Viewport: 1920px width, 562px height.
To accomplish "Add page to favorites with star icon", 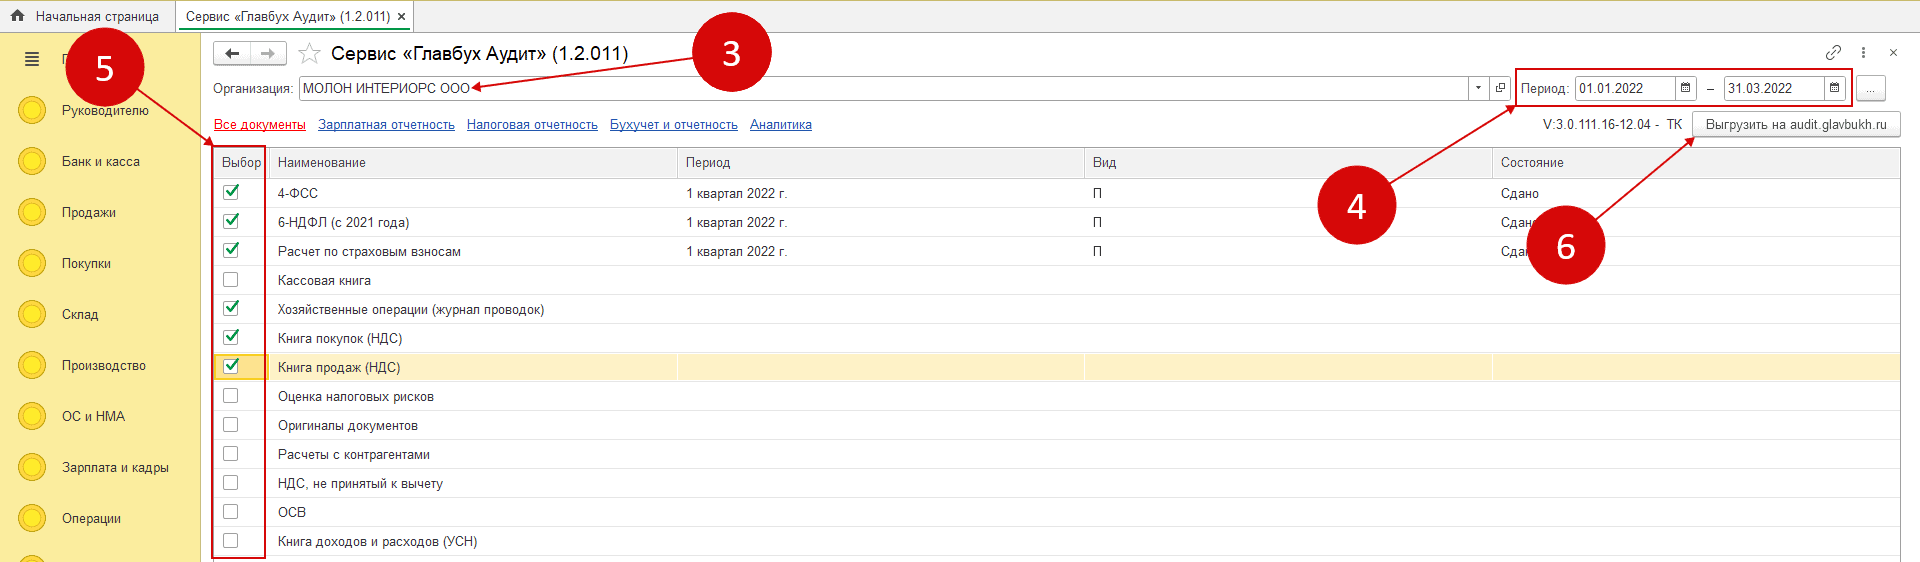I will click(310, 54).
